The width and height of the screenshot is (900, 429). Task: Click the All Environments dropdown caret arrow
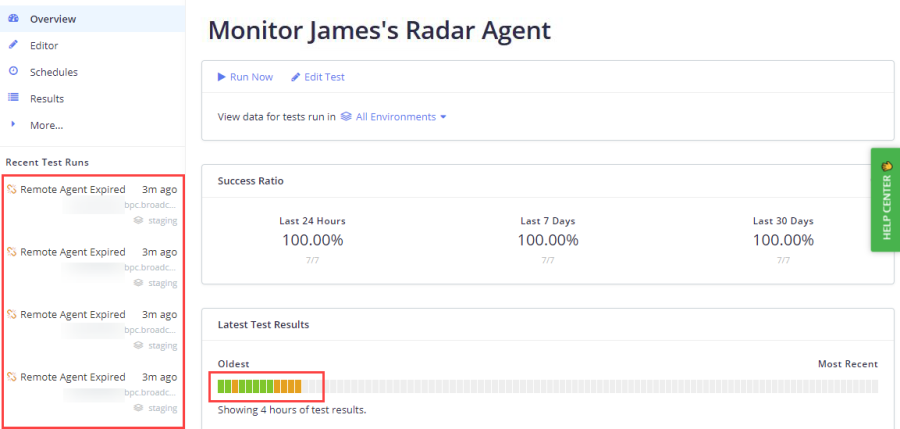(443, 117)
